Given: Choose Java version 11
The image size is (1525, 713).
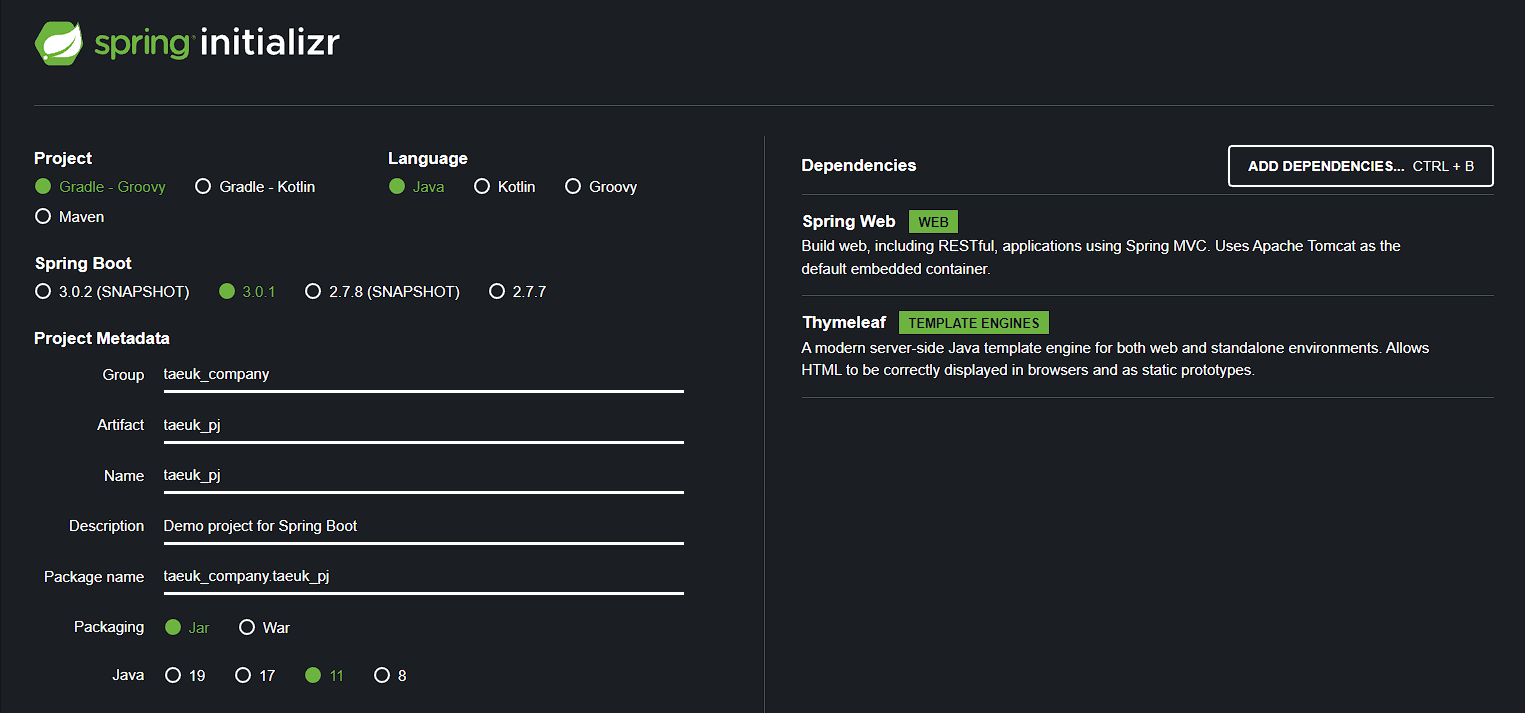Looking at the screenshot, I should [324, 676].
